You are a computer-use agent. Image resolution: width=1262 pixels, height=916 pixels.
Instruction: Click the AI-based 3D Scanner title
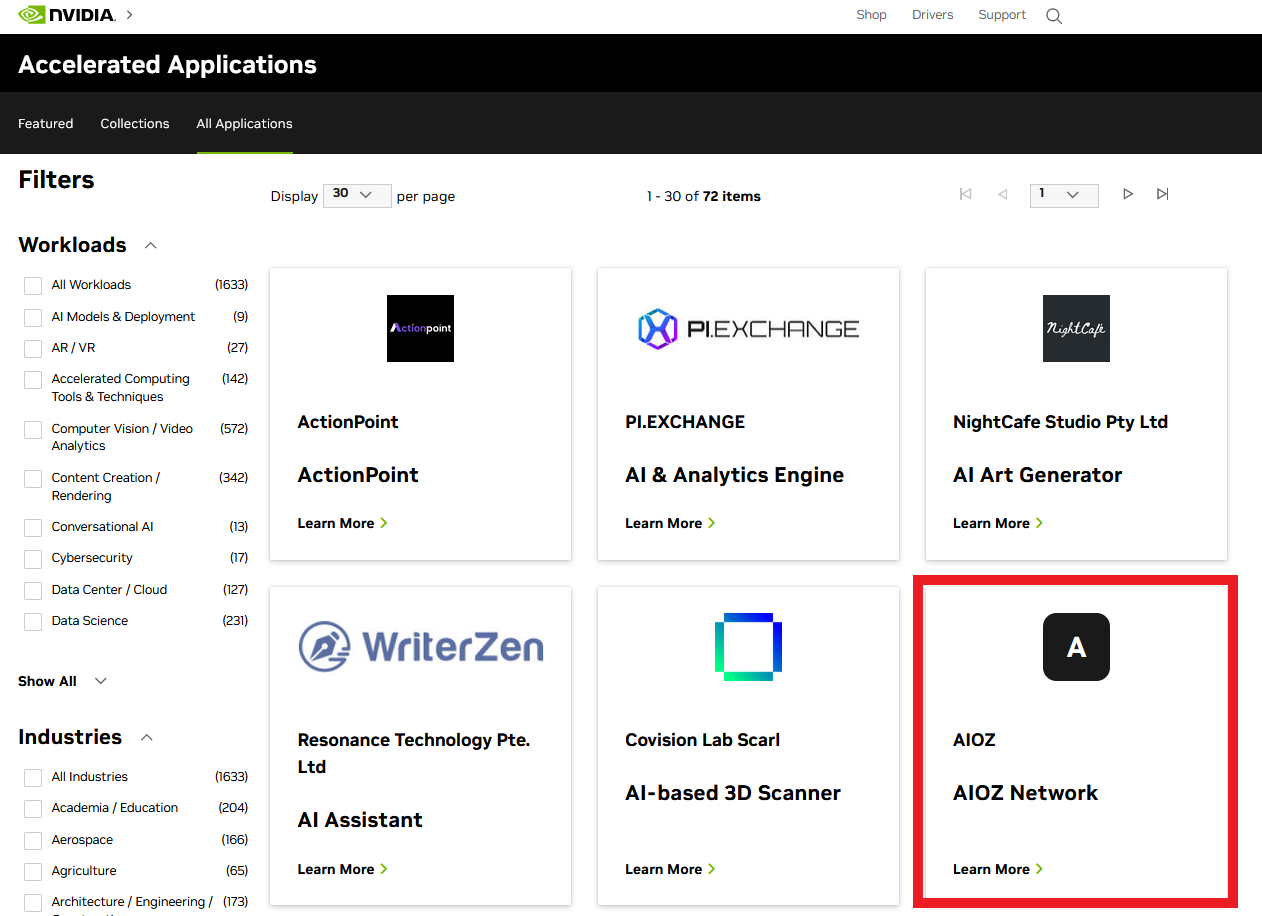point(733,793)
